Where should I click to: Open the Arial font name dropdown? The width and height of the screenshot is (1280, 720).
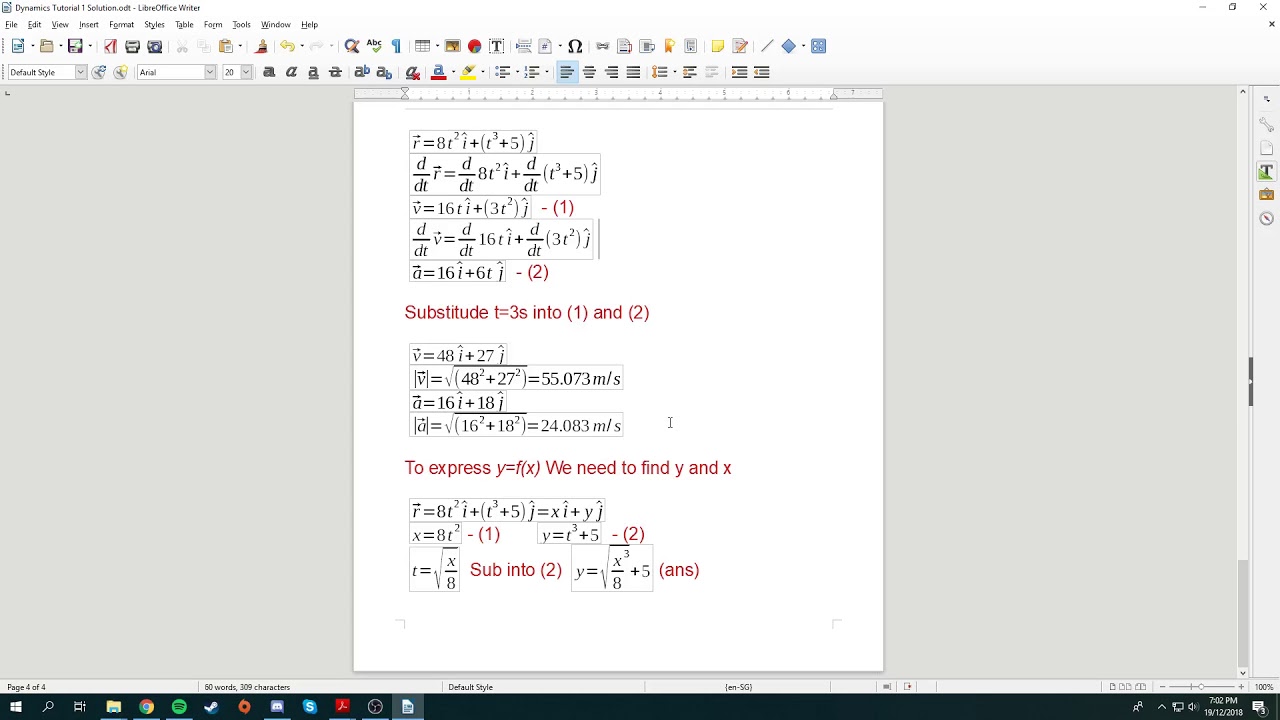pyautogui.click(x=210, y=72)
